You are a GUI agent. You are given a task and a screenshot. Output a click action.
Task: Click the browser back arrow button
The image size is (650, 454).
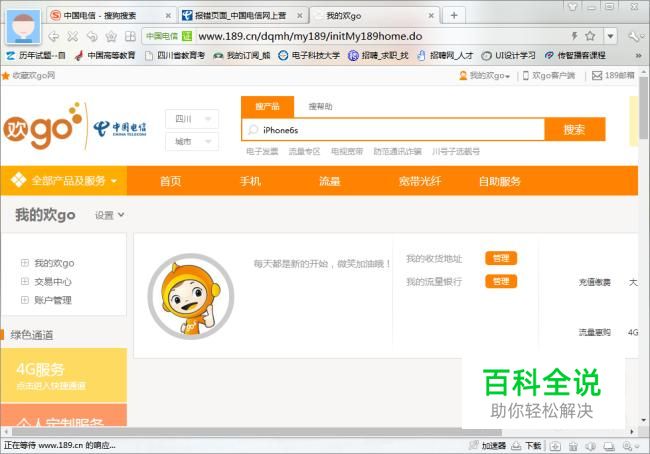(53, 36)
